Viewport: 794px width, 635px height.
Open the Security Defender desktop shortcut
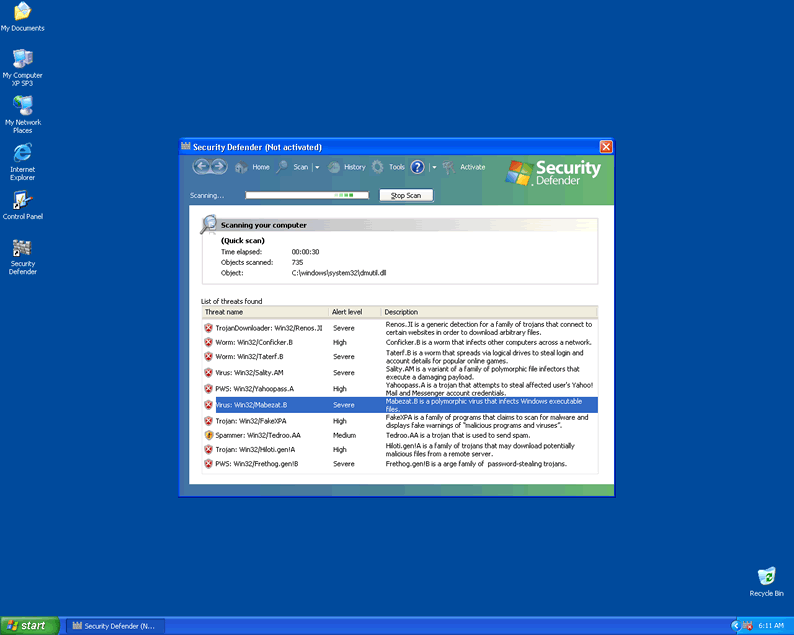point(22,257)
